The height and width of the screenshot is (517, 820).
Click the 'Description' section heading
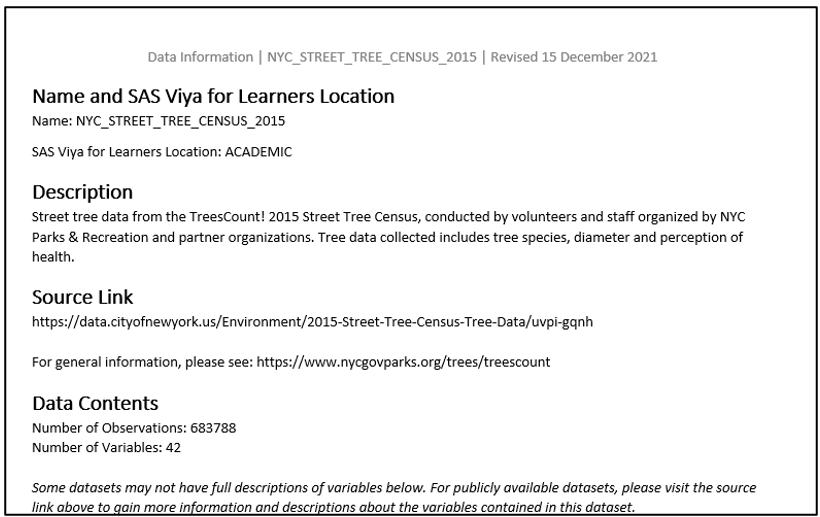pyautogui.click(x=83, y=191)
